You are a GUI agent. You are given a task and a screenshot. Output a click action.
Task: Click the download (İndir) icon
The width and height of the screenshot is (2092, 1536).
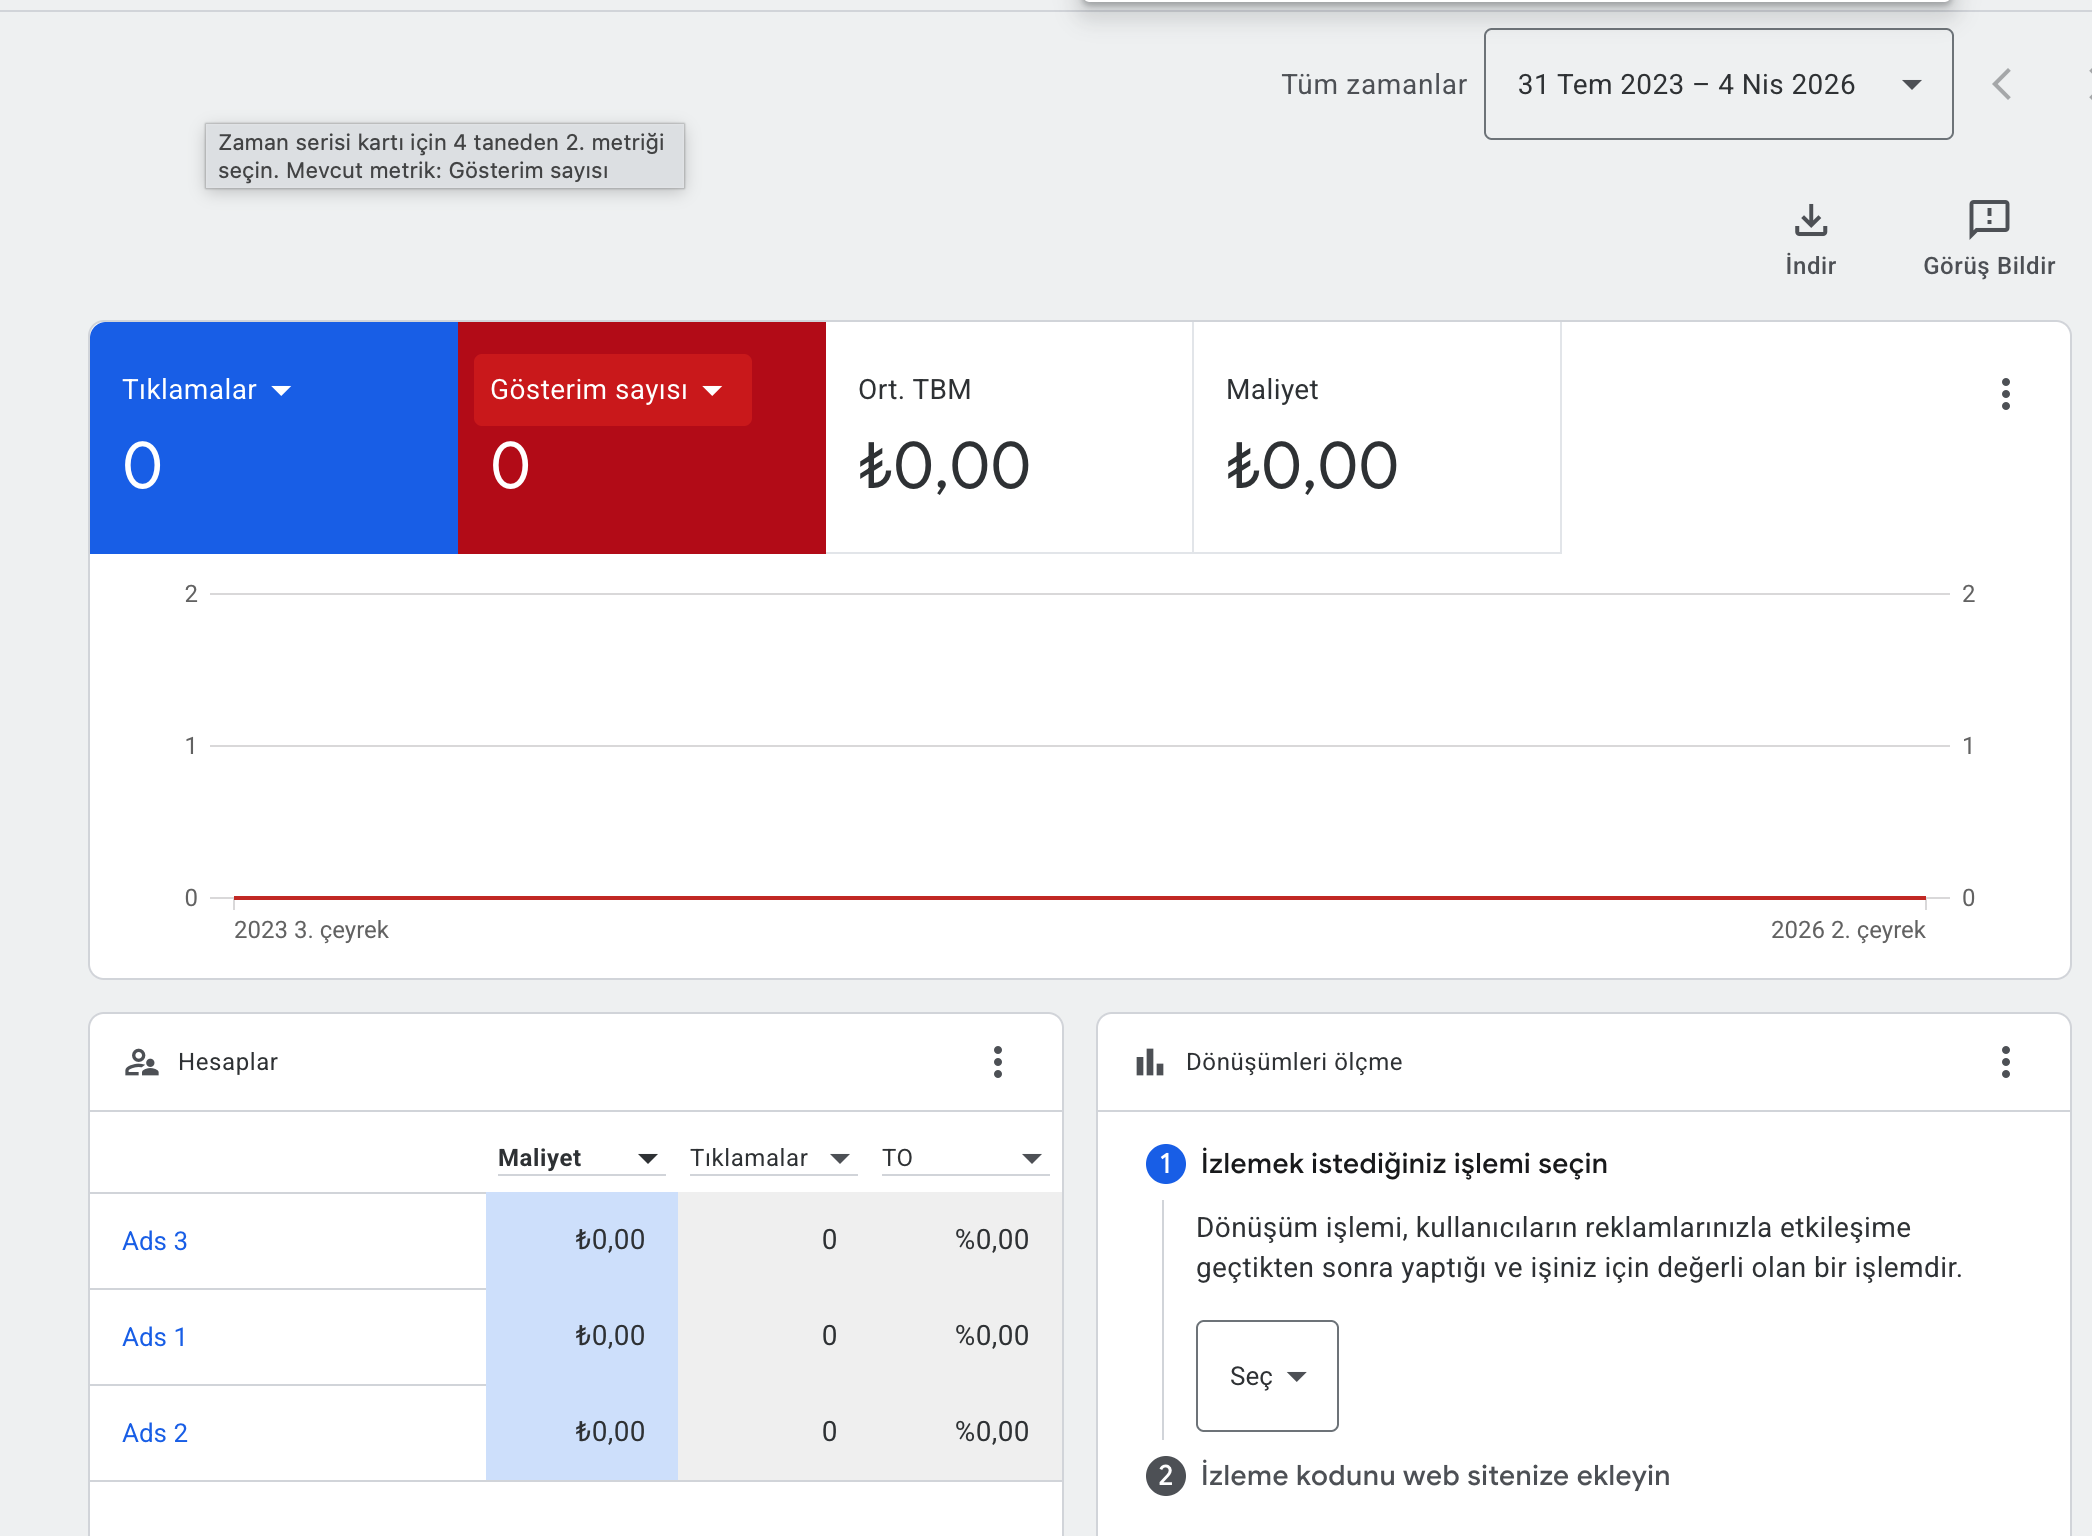pos(1810,220)
